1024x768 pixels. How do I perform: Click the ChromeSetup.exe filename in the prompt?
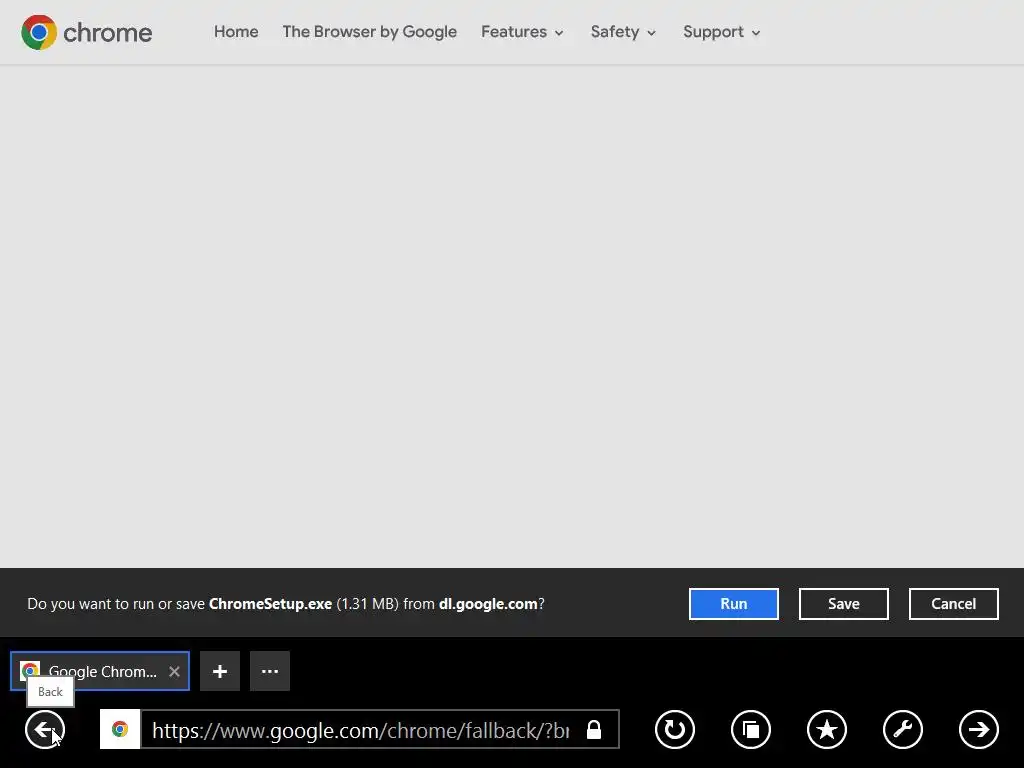(270, 604)
